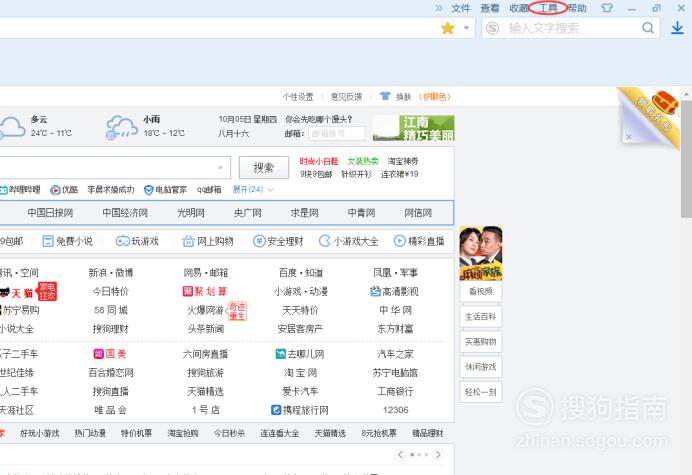This screenshot has height=475, width=692.
Task: Open 12306 link
Action: coord(395,410)
